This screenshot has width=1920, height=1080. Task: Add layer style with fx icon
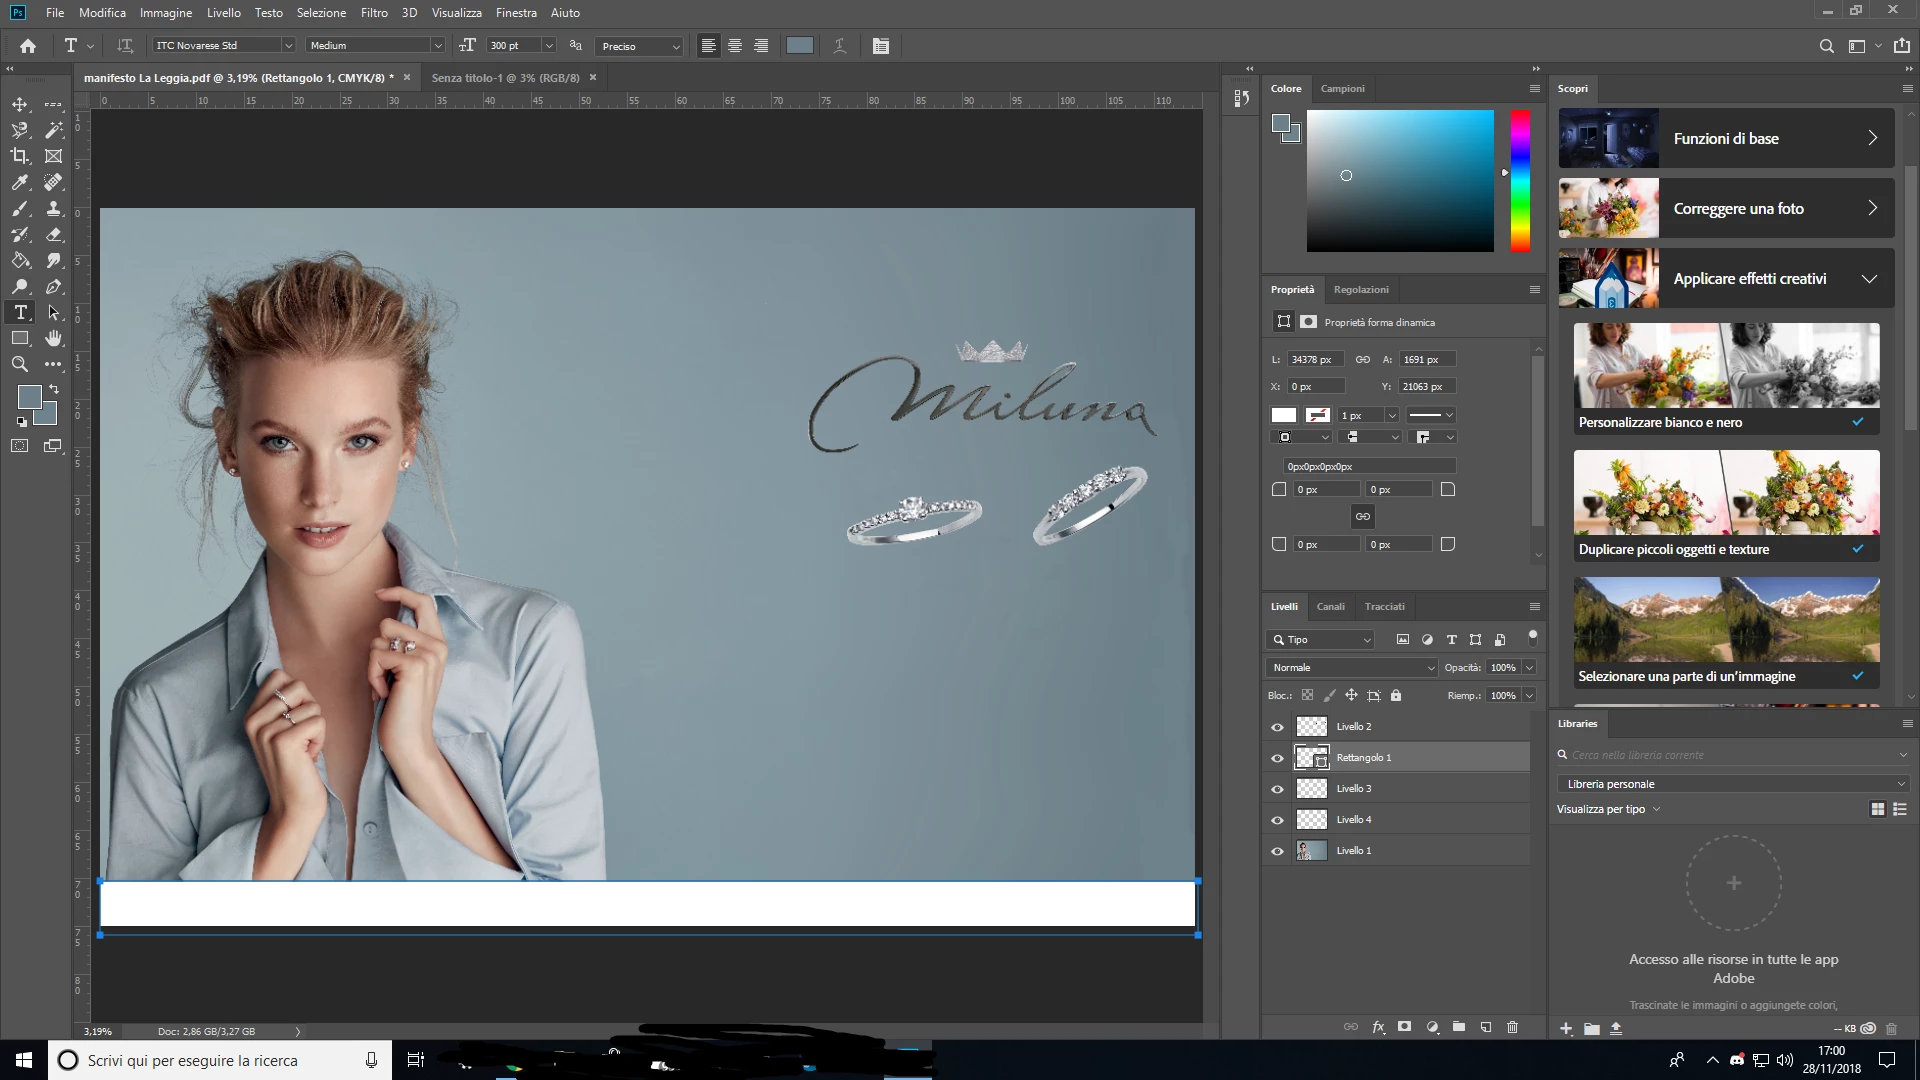point(1378,1027)
